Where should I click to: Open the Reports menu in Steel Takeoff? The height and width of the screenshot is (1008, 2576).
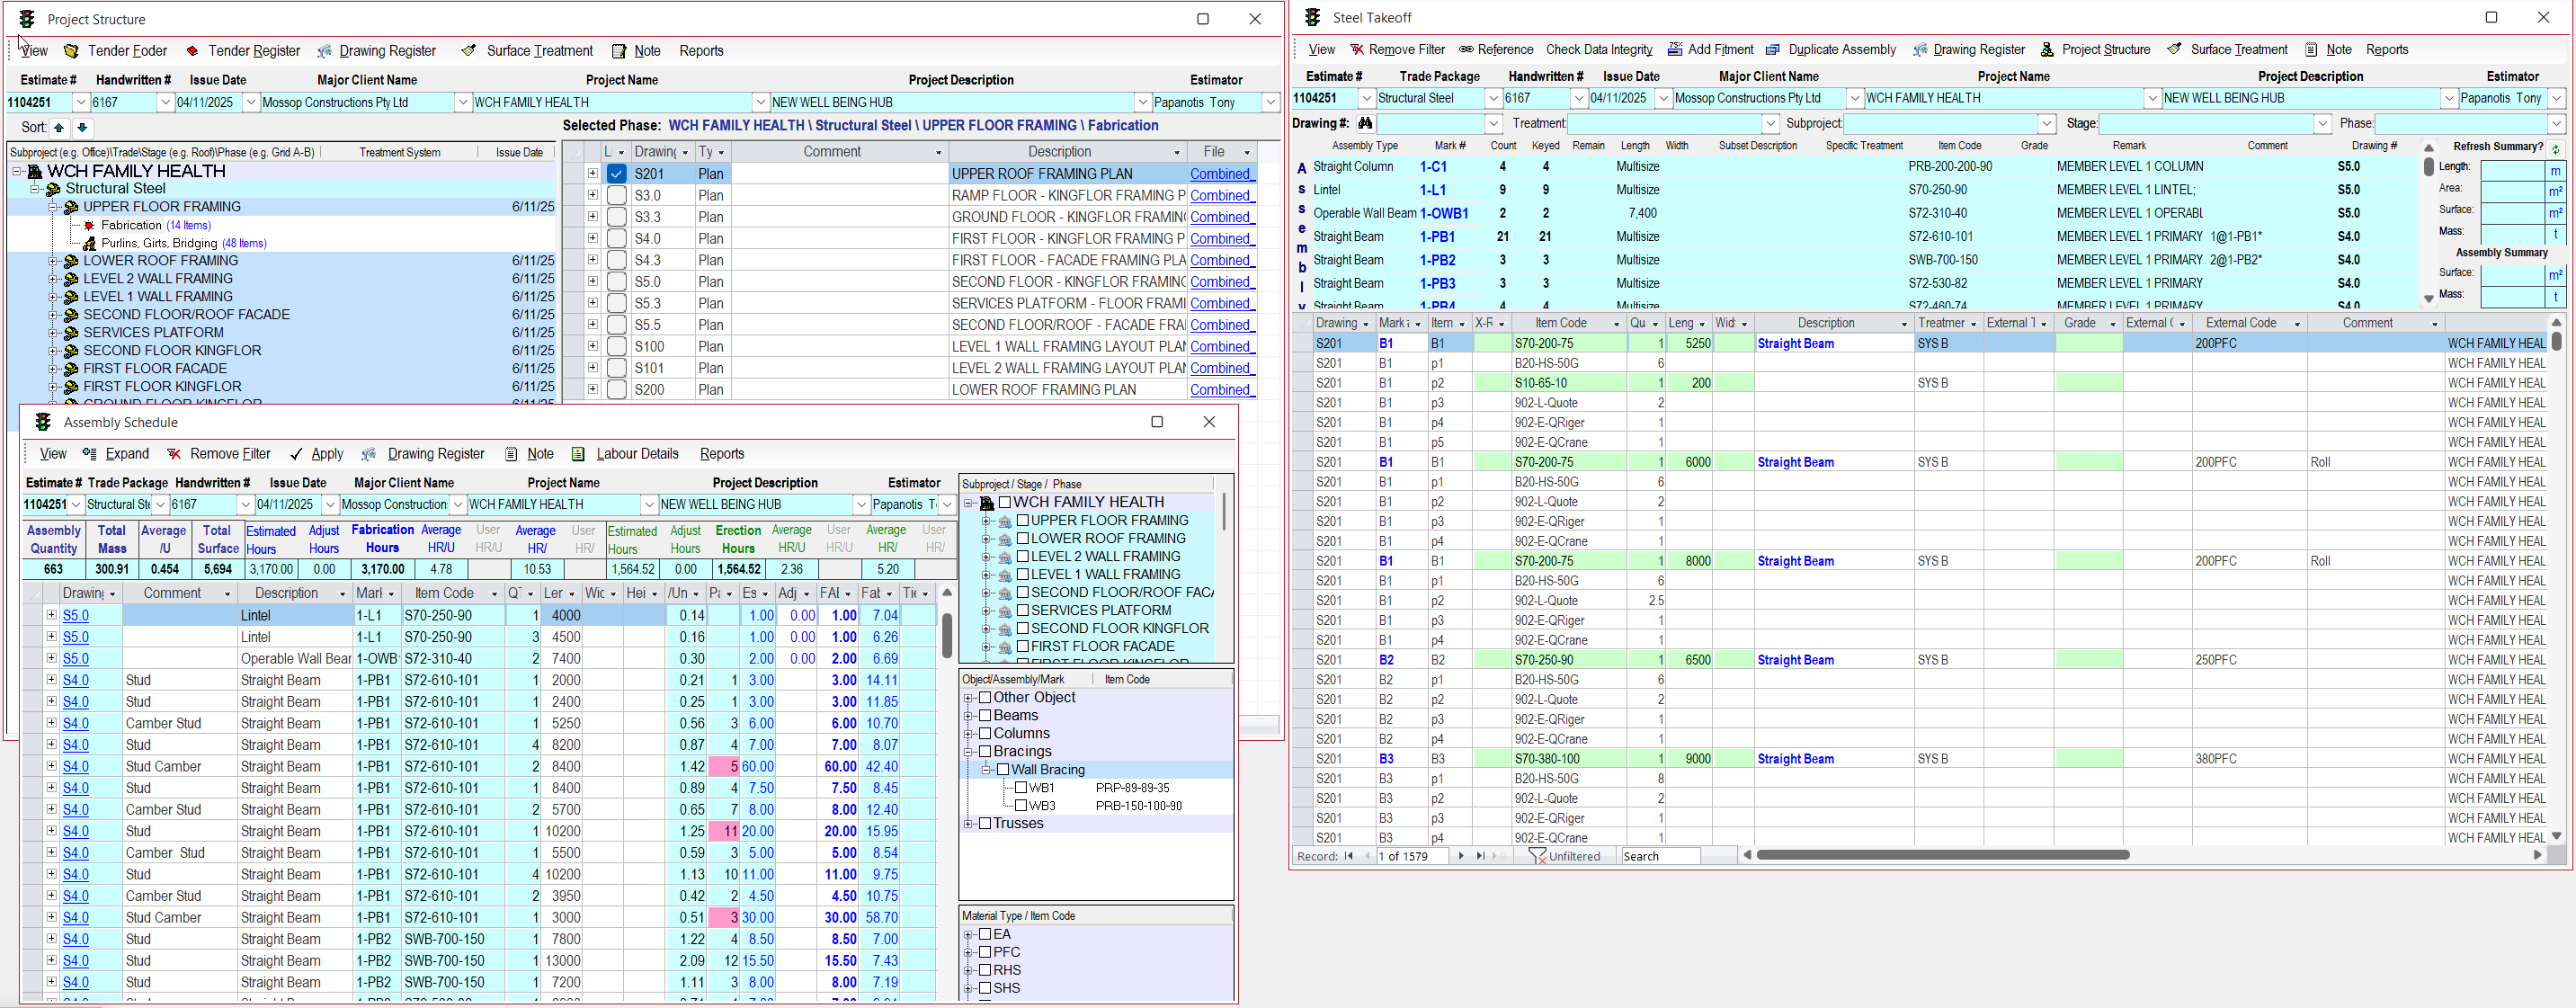pyautogui.click(x=2387, y=49)
